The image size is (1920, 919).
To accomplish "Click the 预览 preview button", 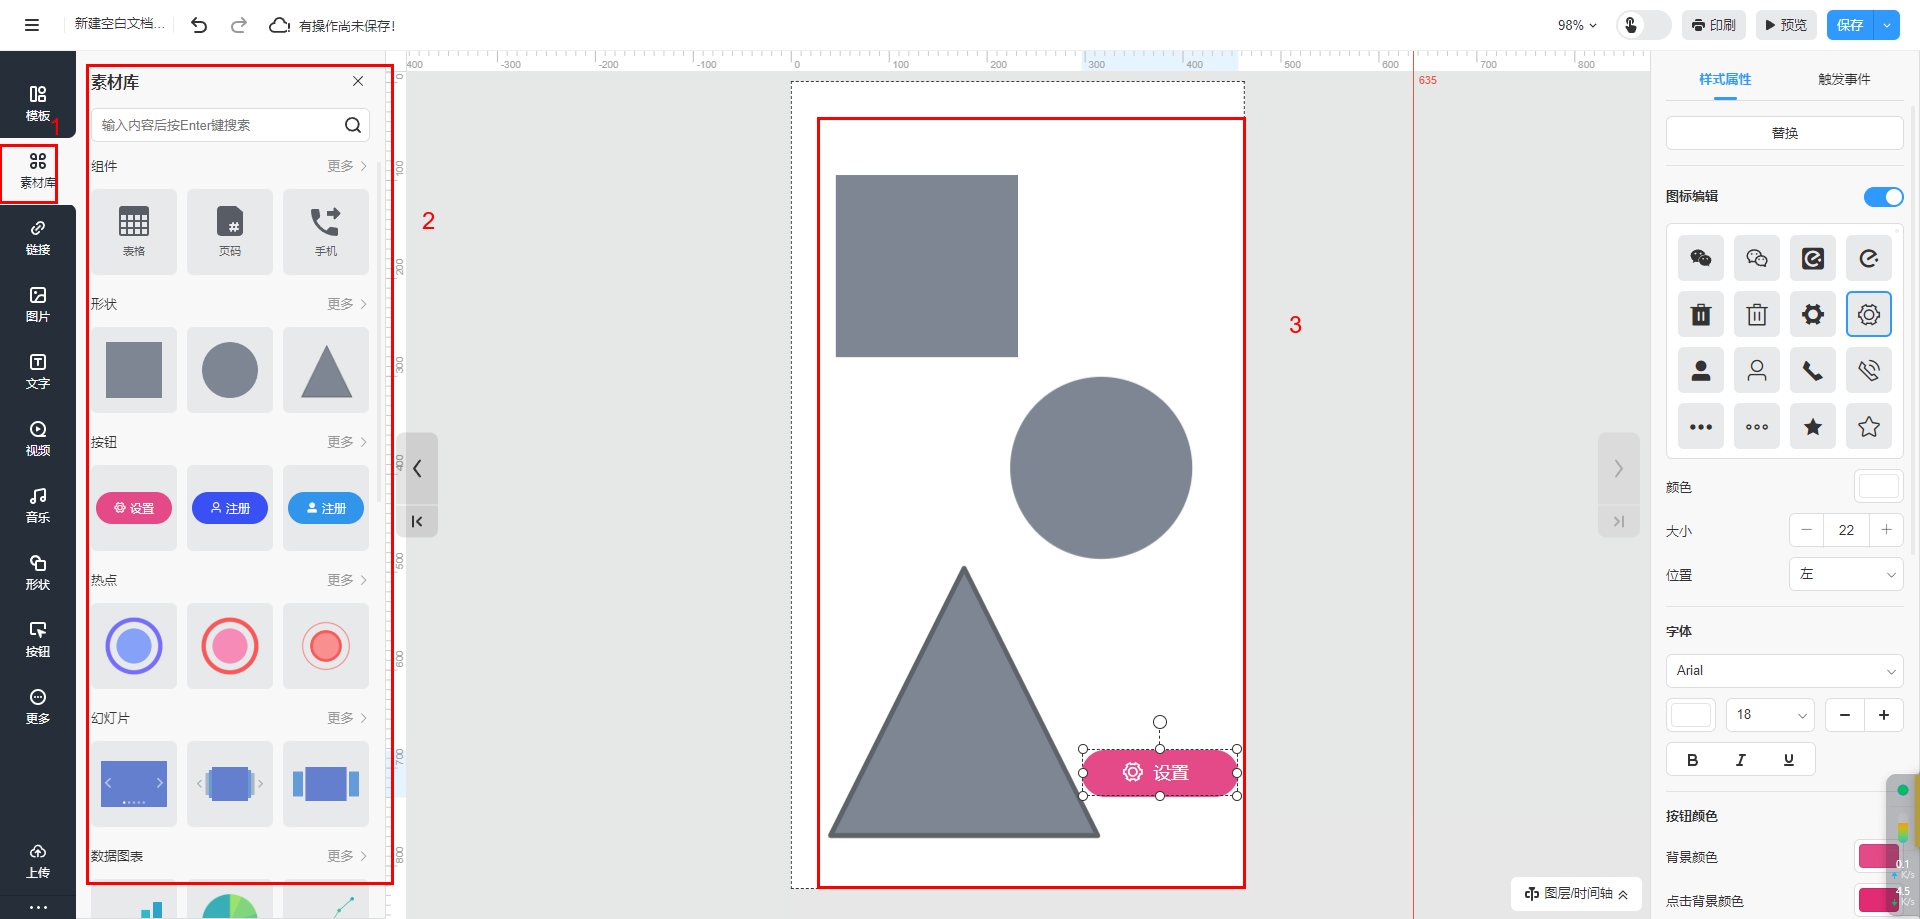I will tap(1786, 25).
